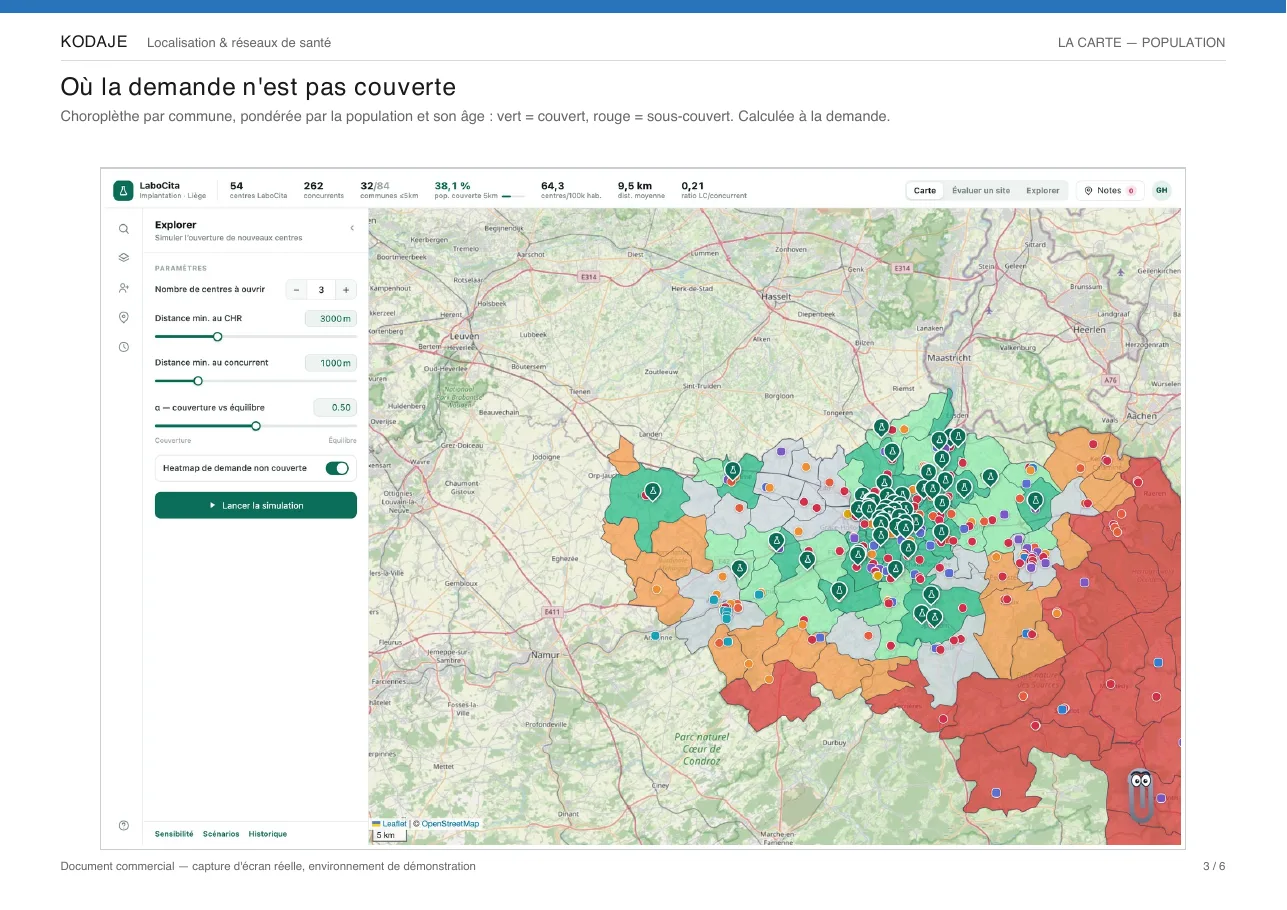Click the blue square marker near Scénarios red zone bottom
This screenshot has height=910, width=1287.
(x=996, y=792)
